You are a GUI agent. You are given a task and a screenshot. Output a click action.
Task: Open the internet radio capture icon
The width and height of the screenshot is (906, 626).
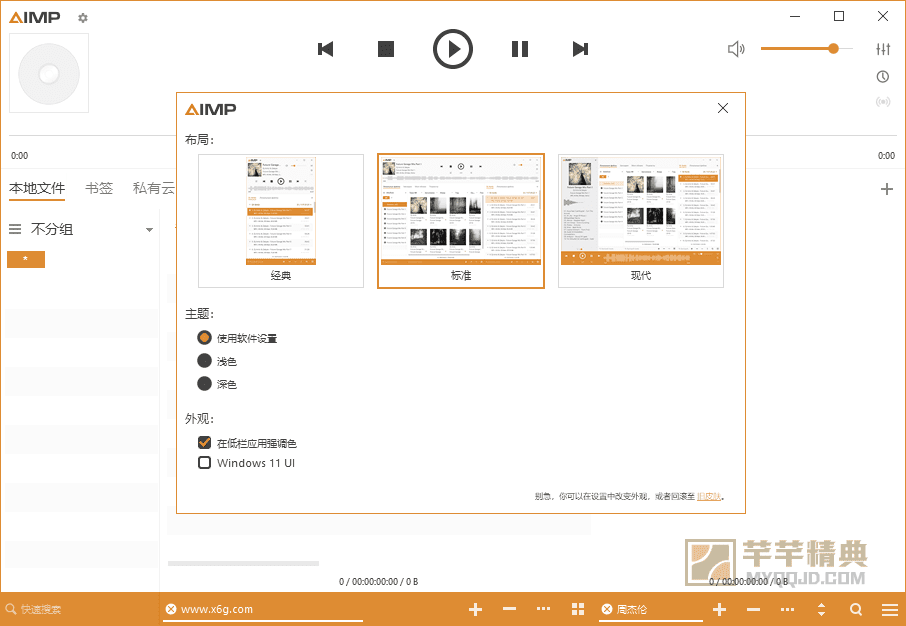[x=883, y=102]
